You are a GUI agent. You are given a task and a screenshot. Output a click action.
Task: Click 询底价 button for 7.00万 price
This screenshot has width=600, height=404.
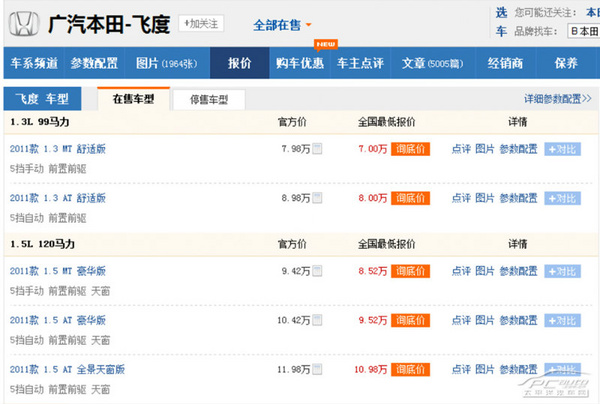410,149
